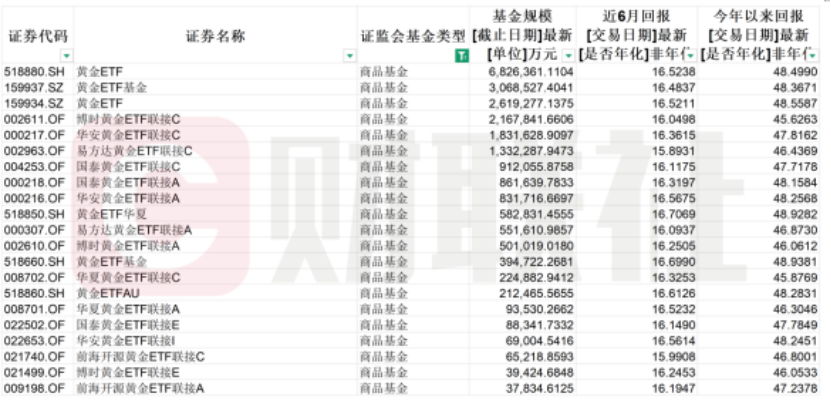Open the 近6月回报 column filter dropdown

(691, 55)
